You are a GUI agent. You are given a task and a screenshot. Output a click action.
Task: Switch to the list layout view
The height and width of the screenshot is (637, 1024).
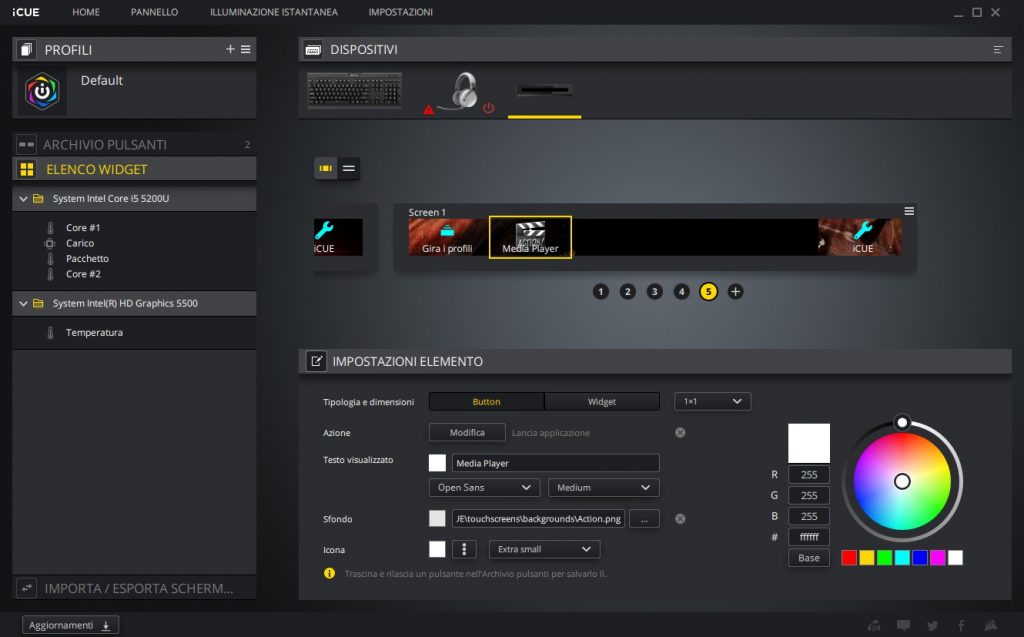pos(349,169)
